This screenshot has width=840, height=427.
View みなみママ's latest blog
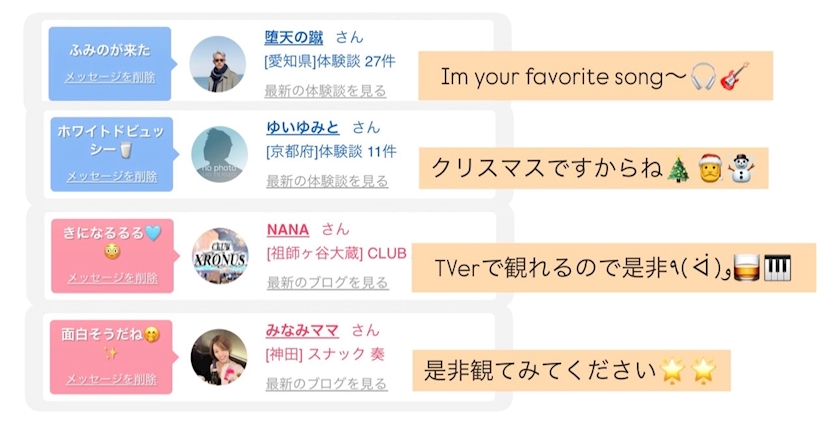tap(326, 384)
